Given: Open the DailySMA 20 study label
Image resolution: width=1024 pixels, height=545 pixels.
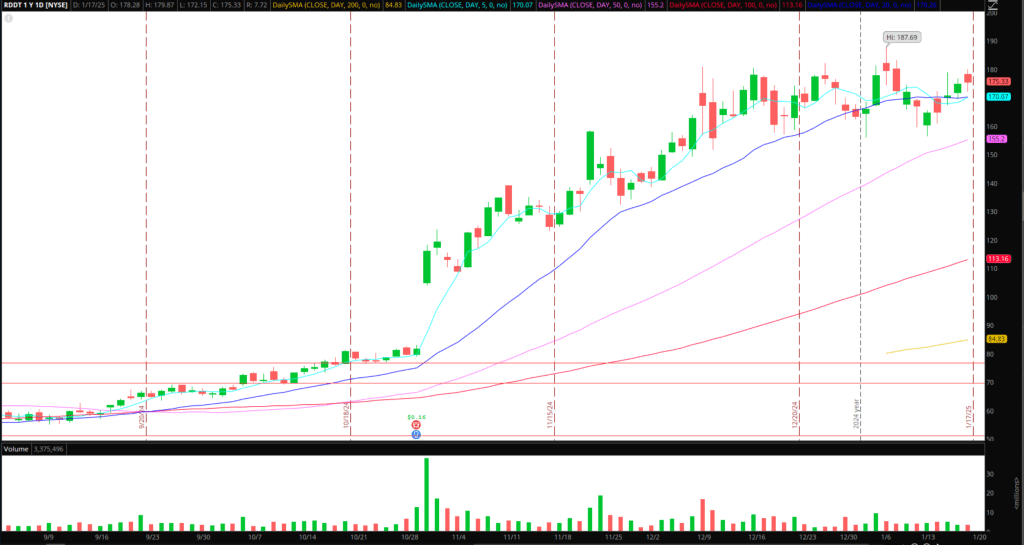Looking at the screenshot, I should click(x=860, y=5).
